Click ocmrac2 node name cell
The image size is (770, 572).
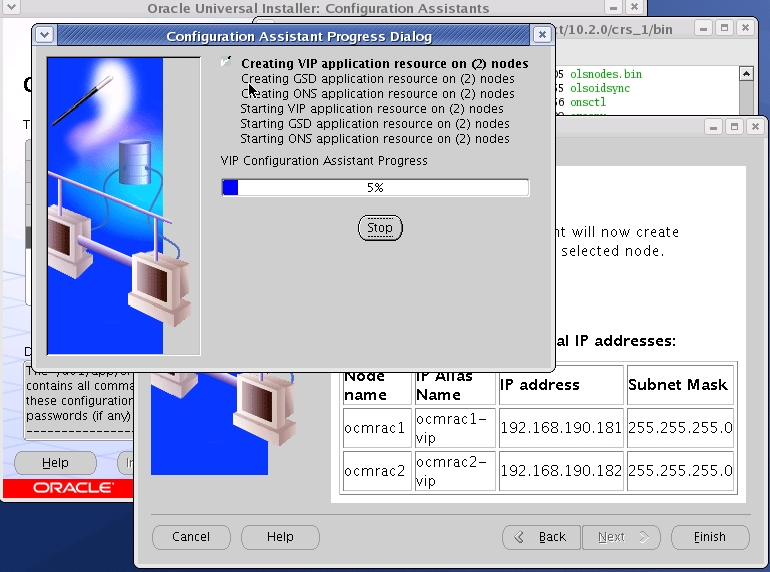pos(377,471)
